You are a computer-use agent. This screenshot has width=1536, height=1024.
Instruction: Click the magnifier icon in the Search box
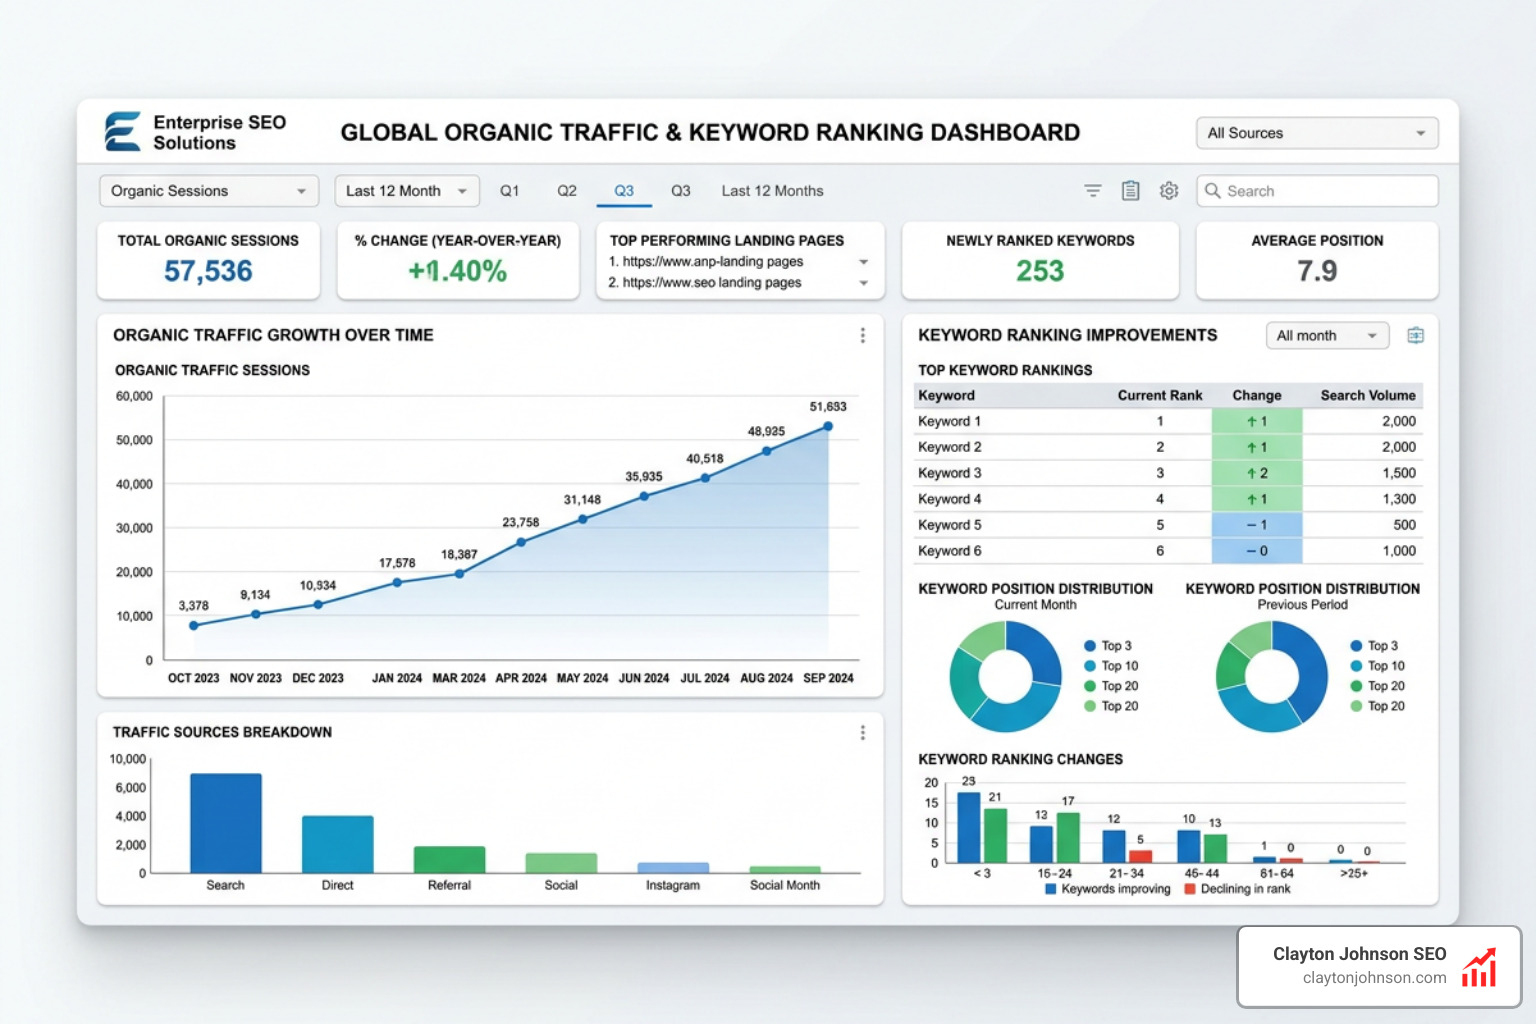tap(1212, 190)
